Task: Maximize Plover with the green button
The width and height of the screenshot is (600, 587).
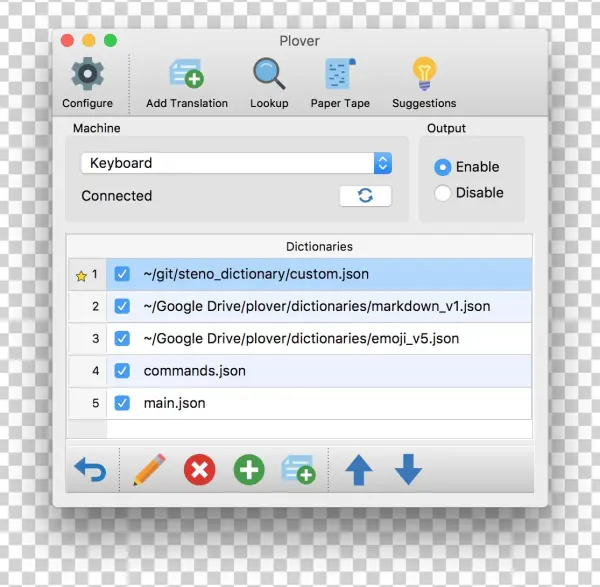Action: (x=111, y=41)
